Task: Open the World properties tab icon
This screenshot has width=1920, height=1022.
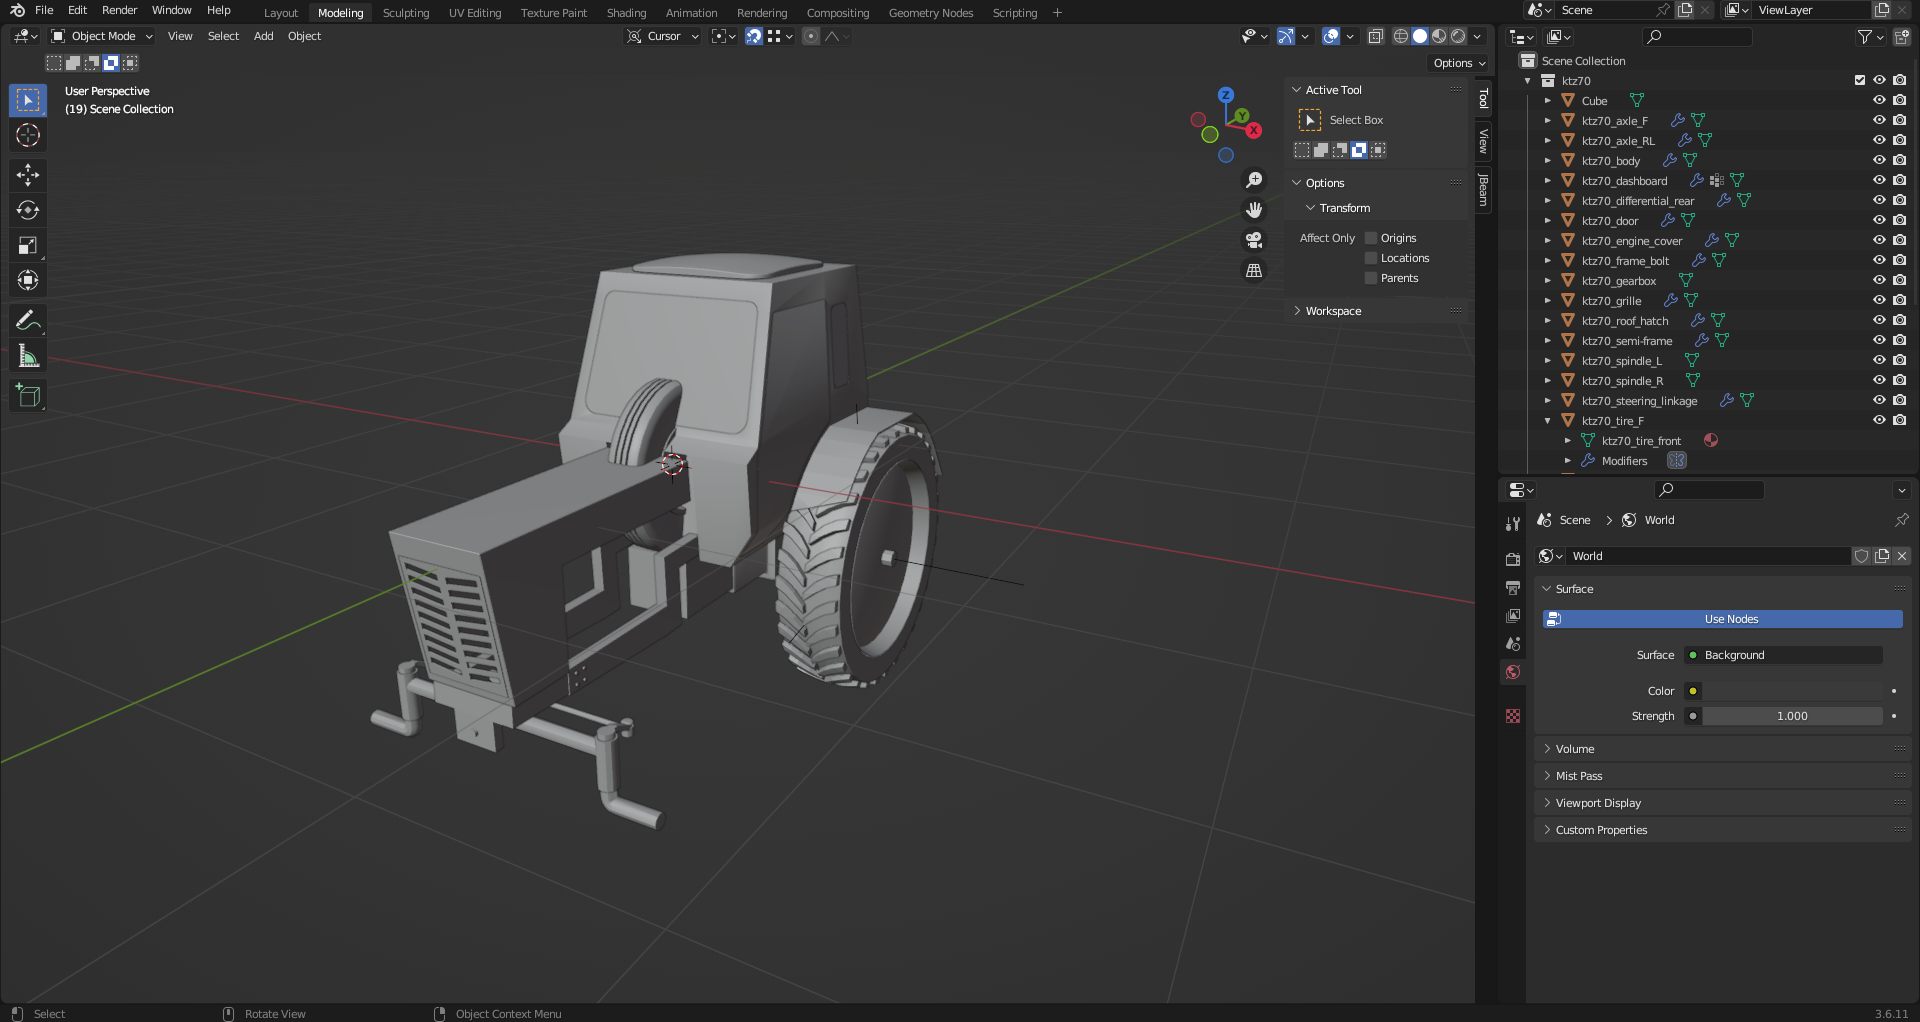Action: click(1513, 672)
